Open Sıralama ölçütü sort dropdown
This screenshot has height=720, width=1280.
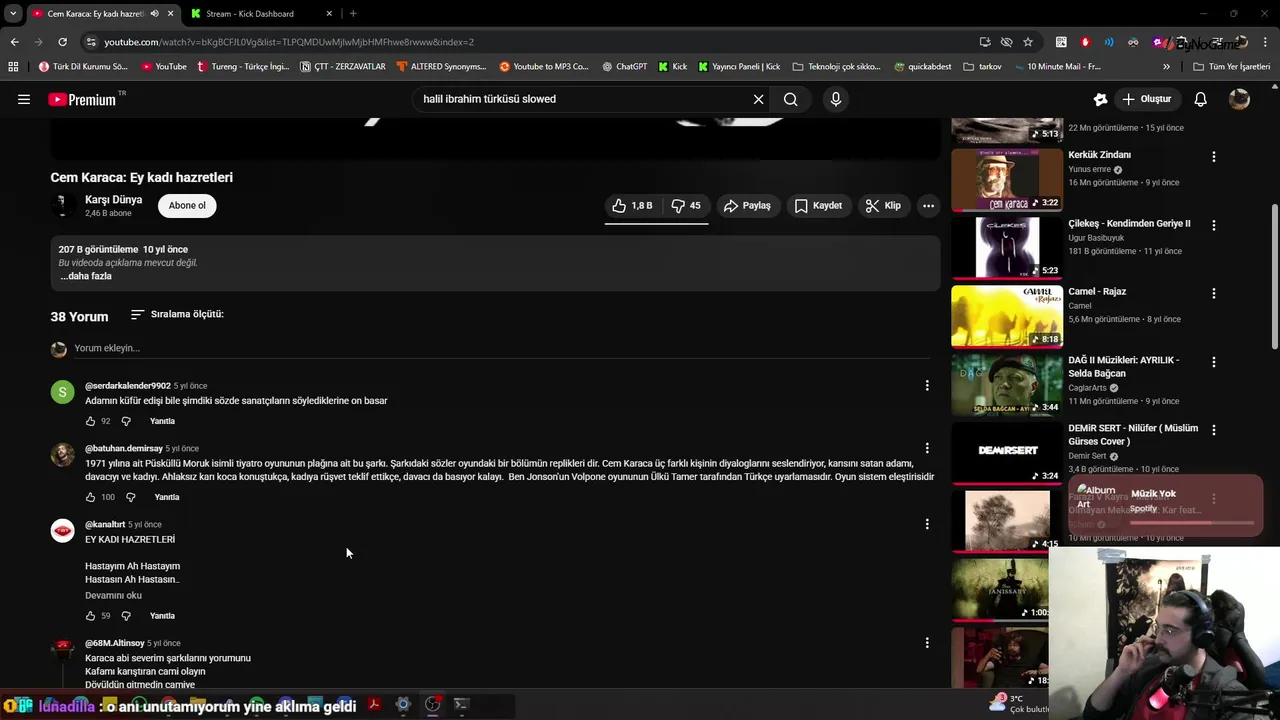(x=177, y=314)
